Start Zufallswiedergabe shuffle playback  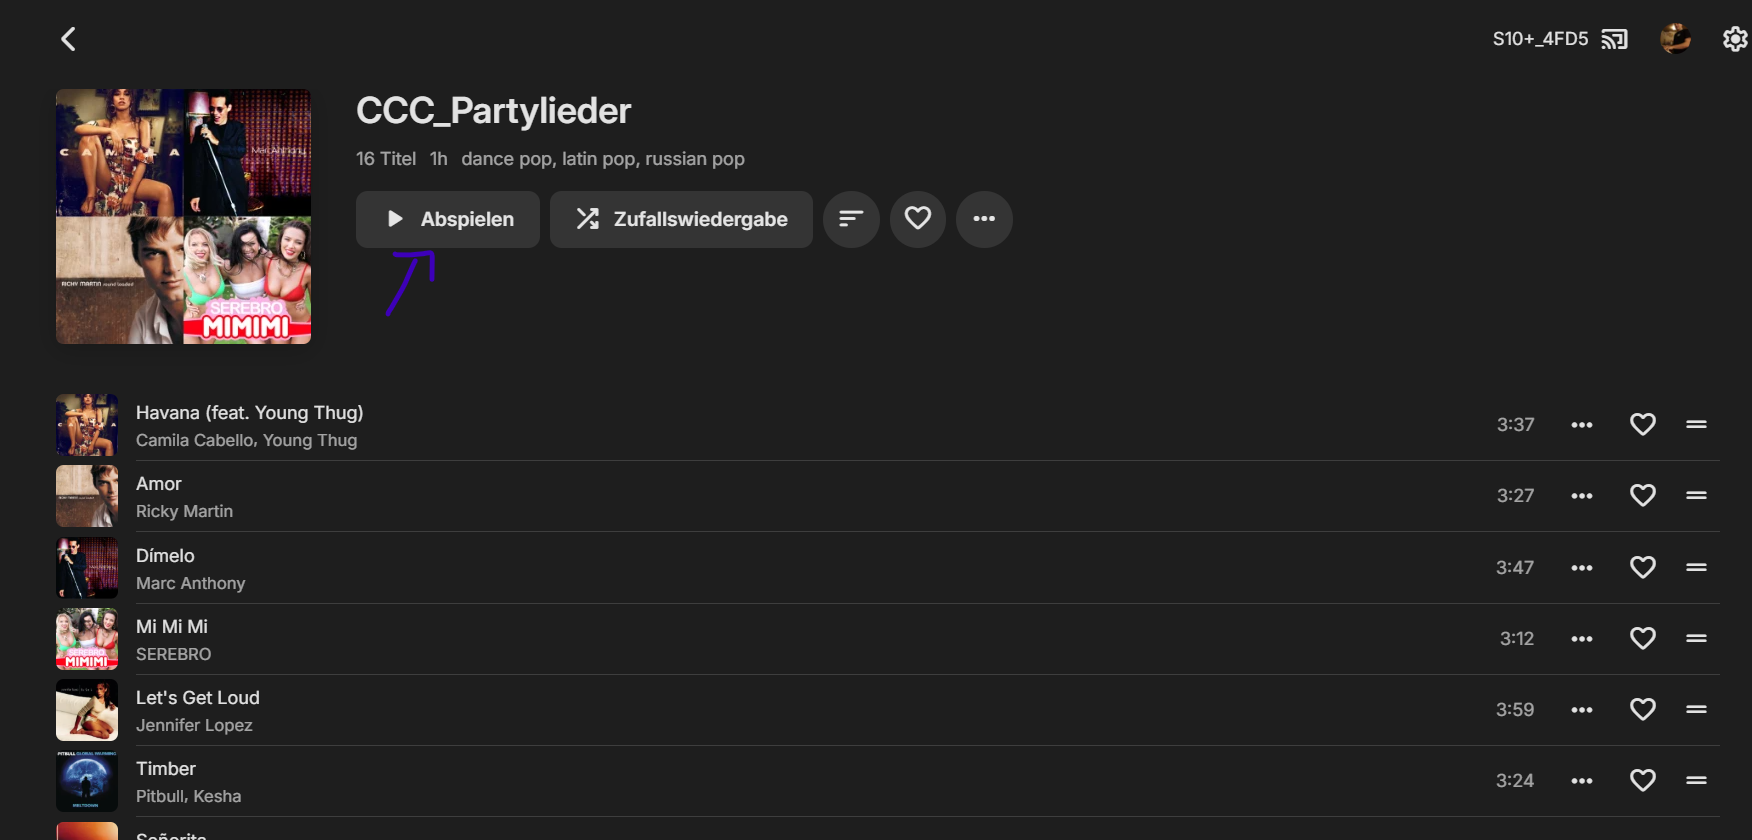click(681, 219)
